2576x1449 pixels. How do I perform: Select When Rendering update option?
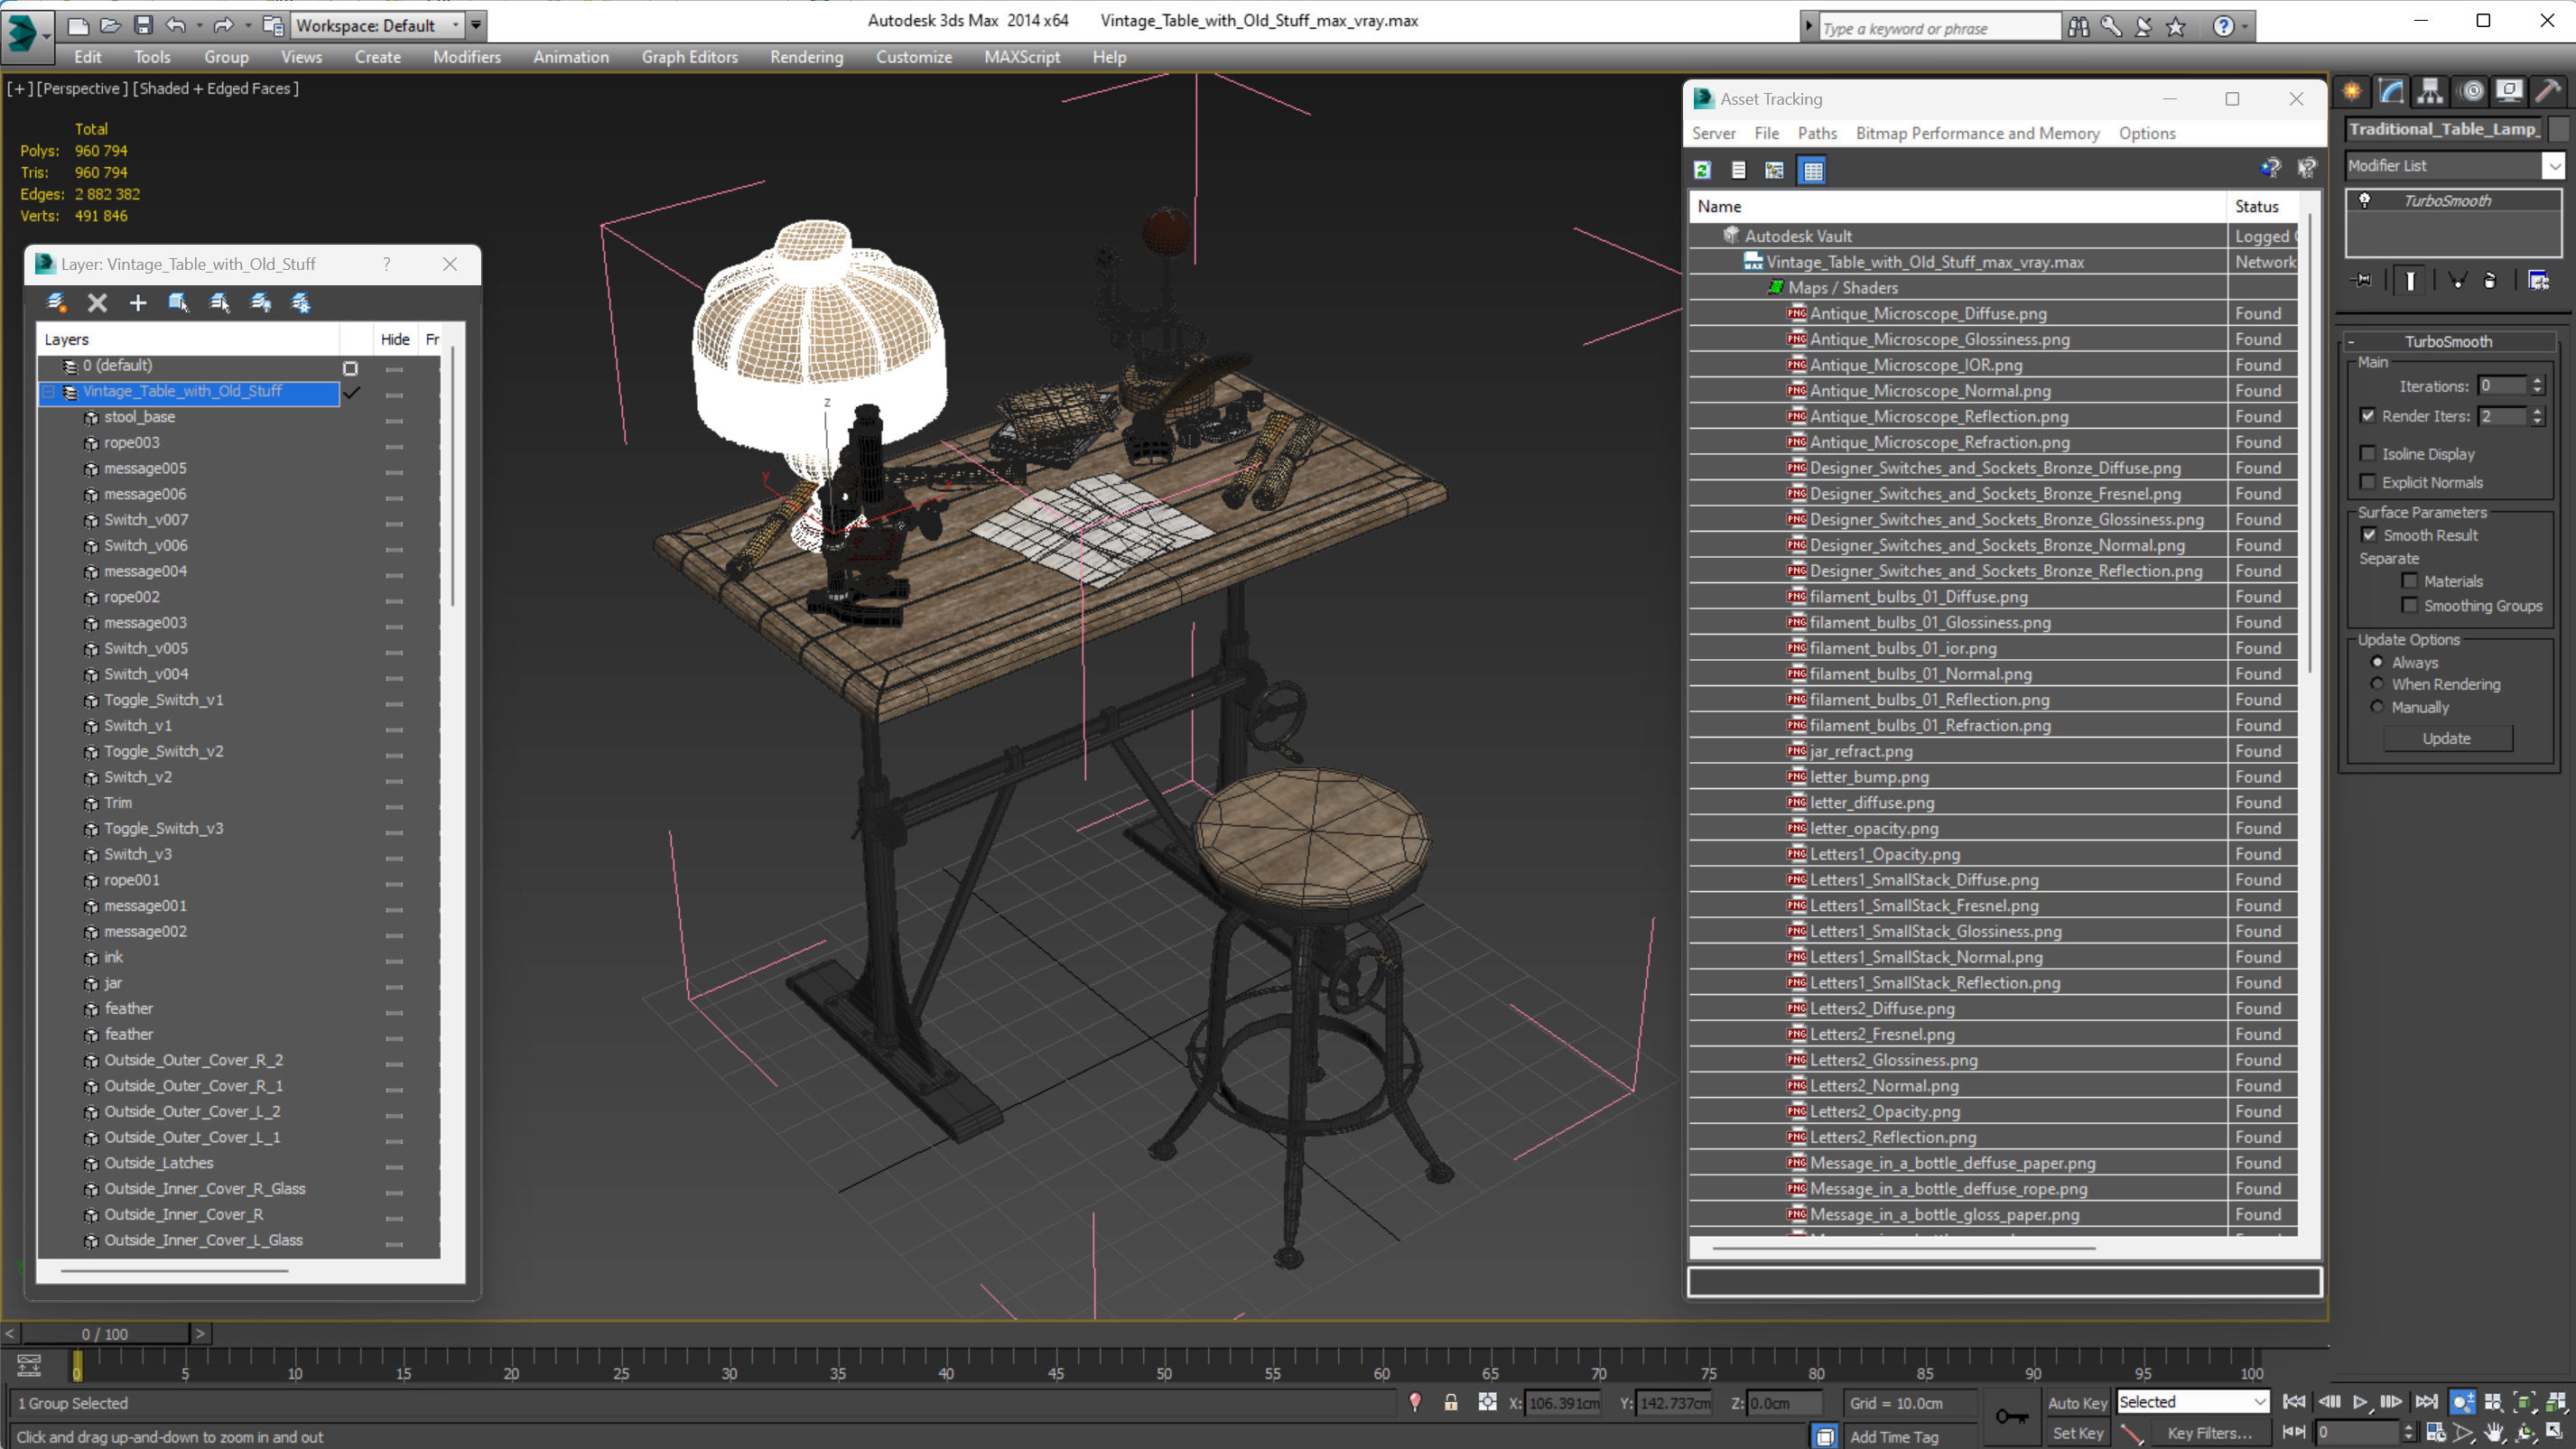pyautogui.click(x=2377, y=684)
